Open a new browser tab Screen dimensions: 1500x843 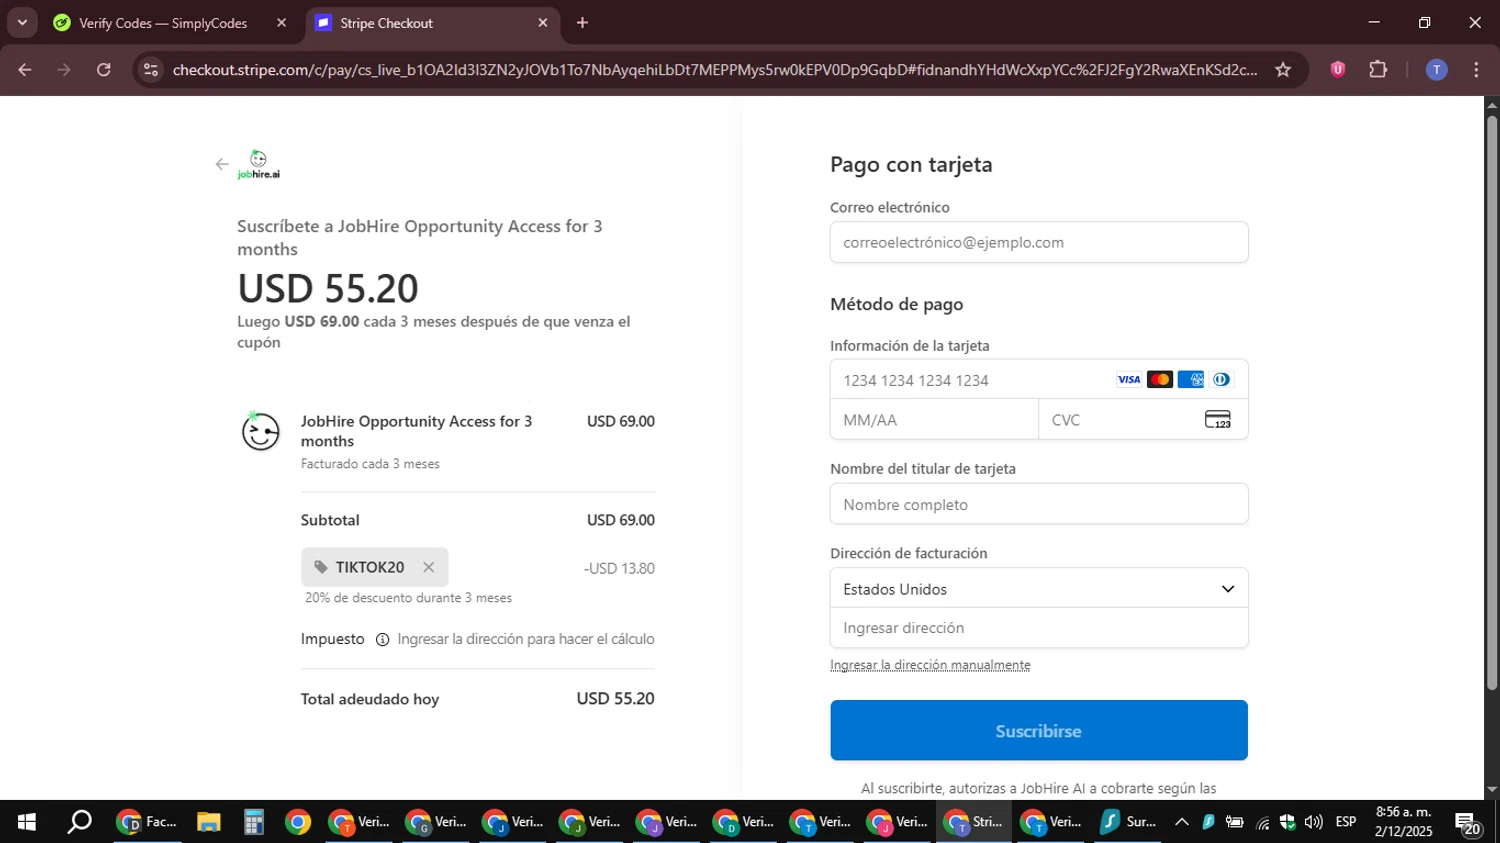(x=582, y=23)
